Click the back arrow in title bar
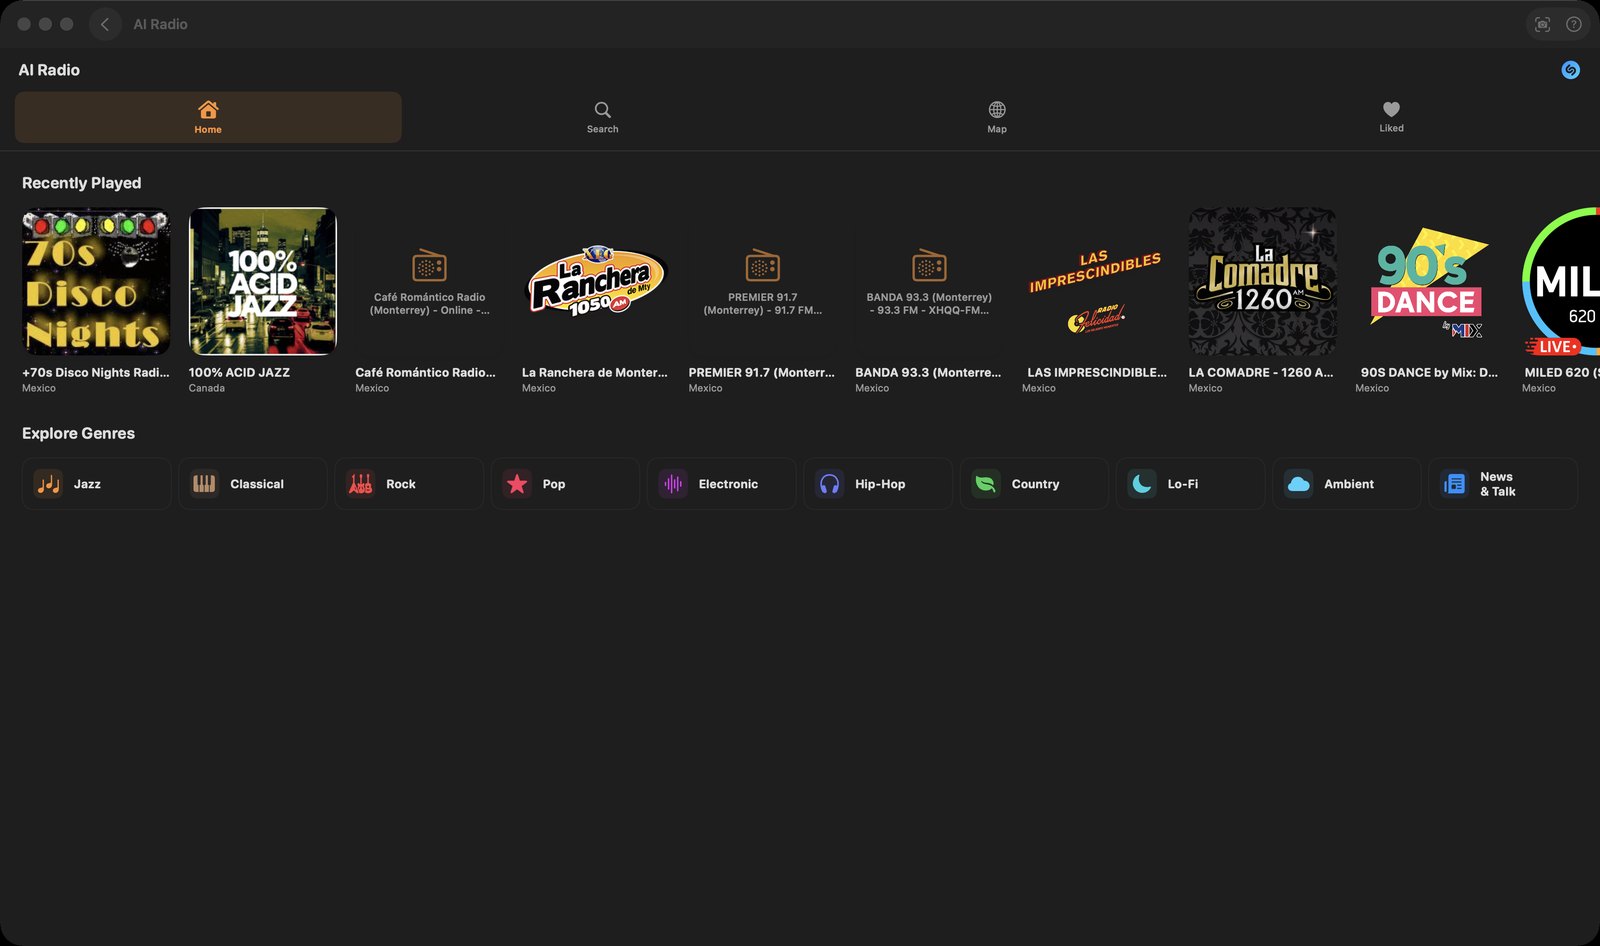This screenshot has height=946, width=1600. [x=105, y=24]
